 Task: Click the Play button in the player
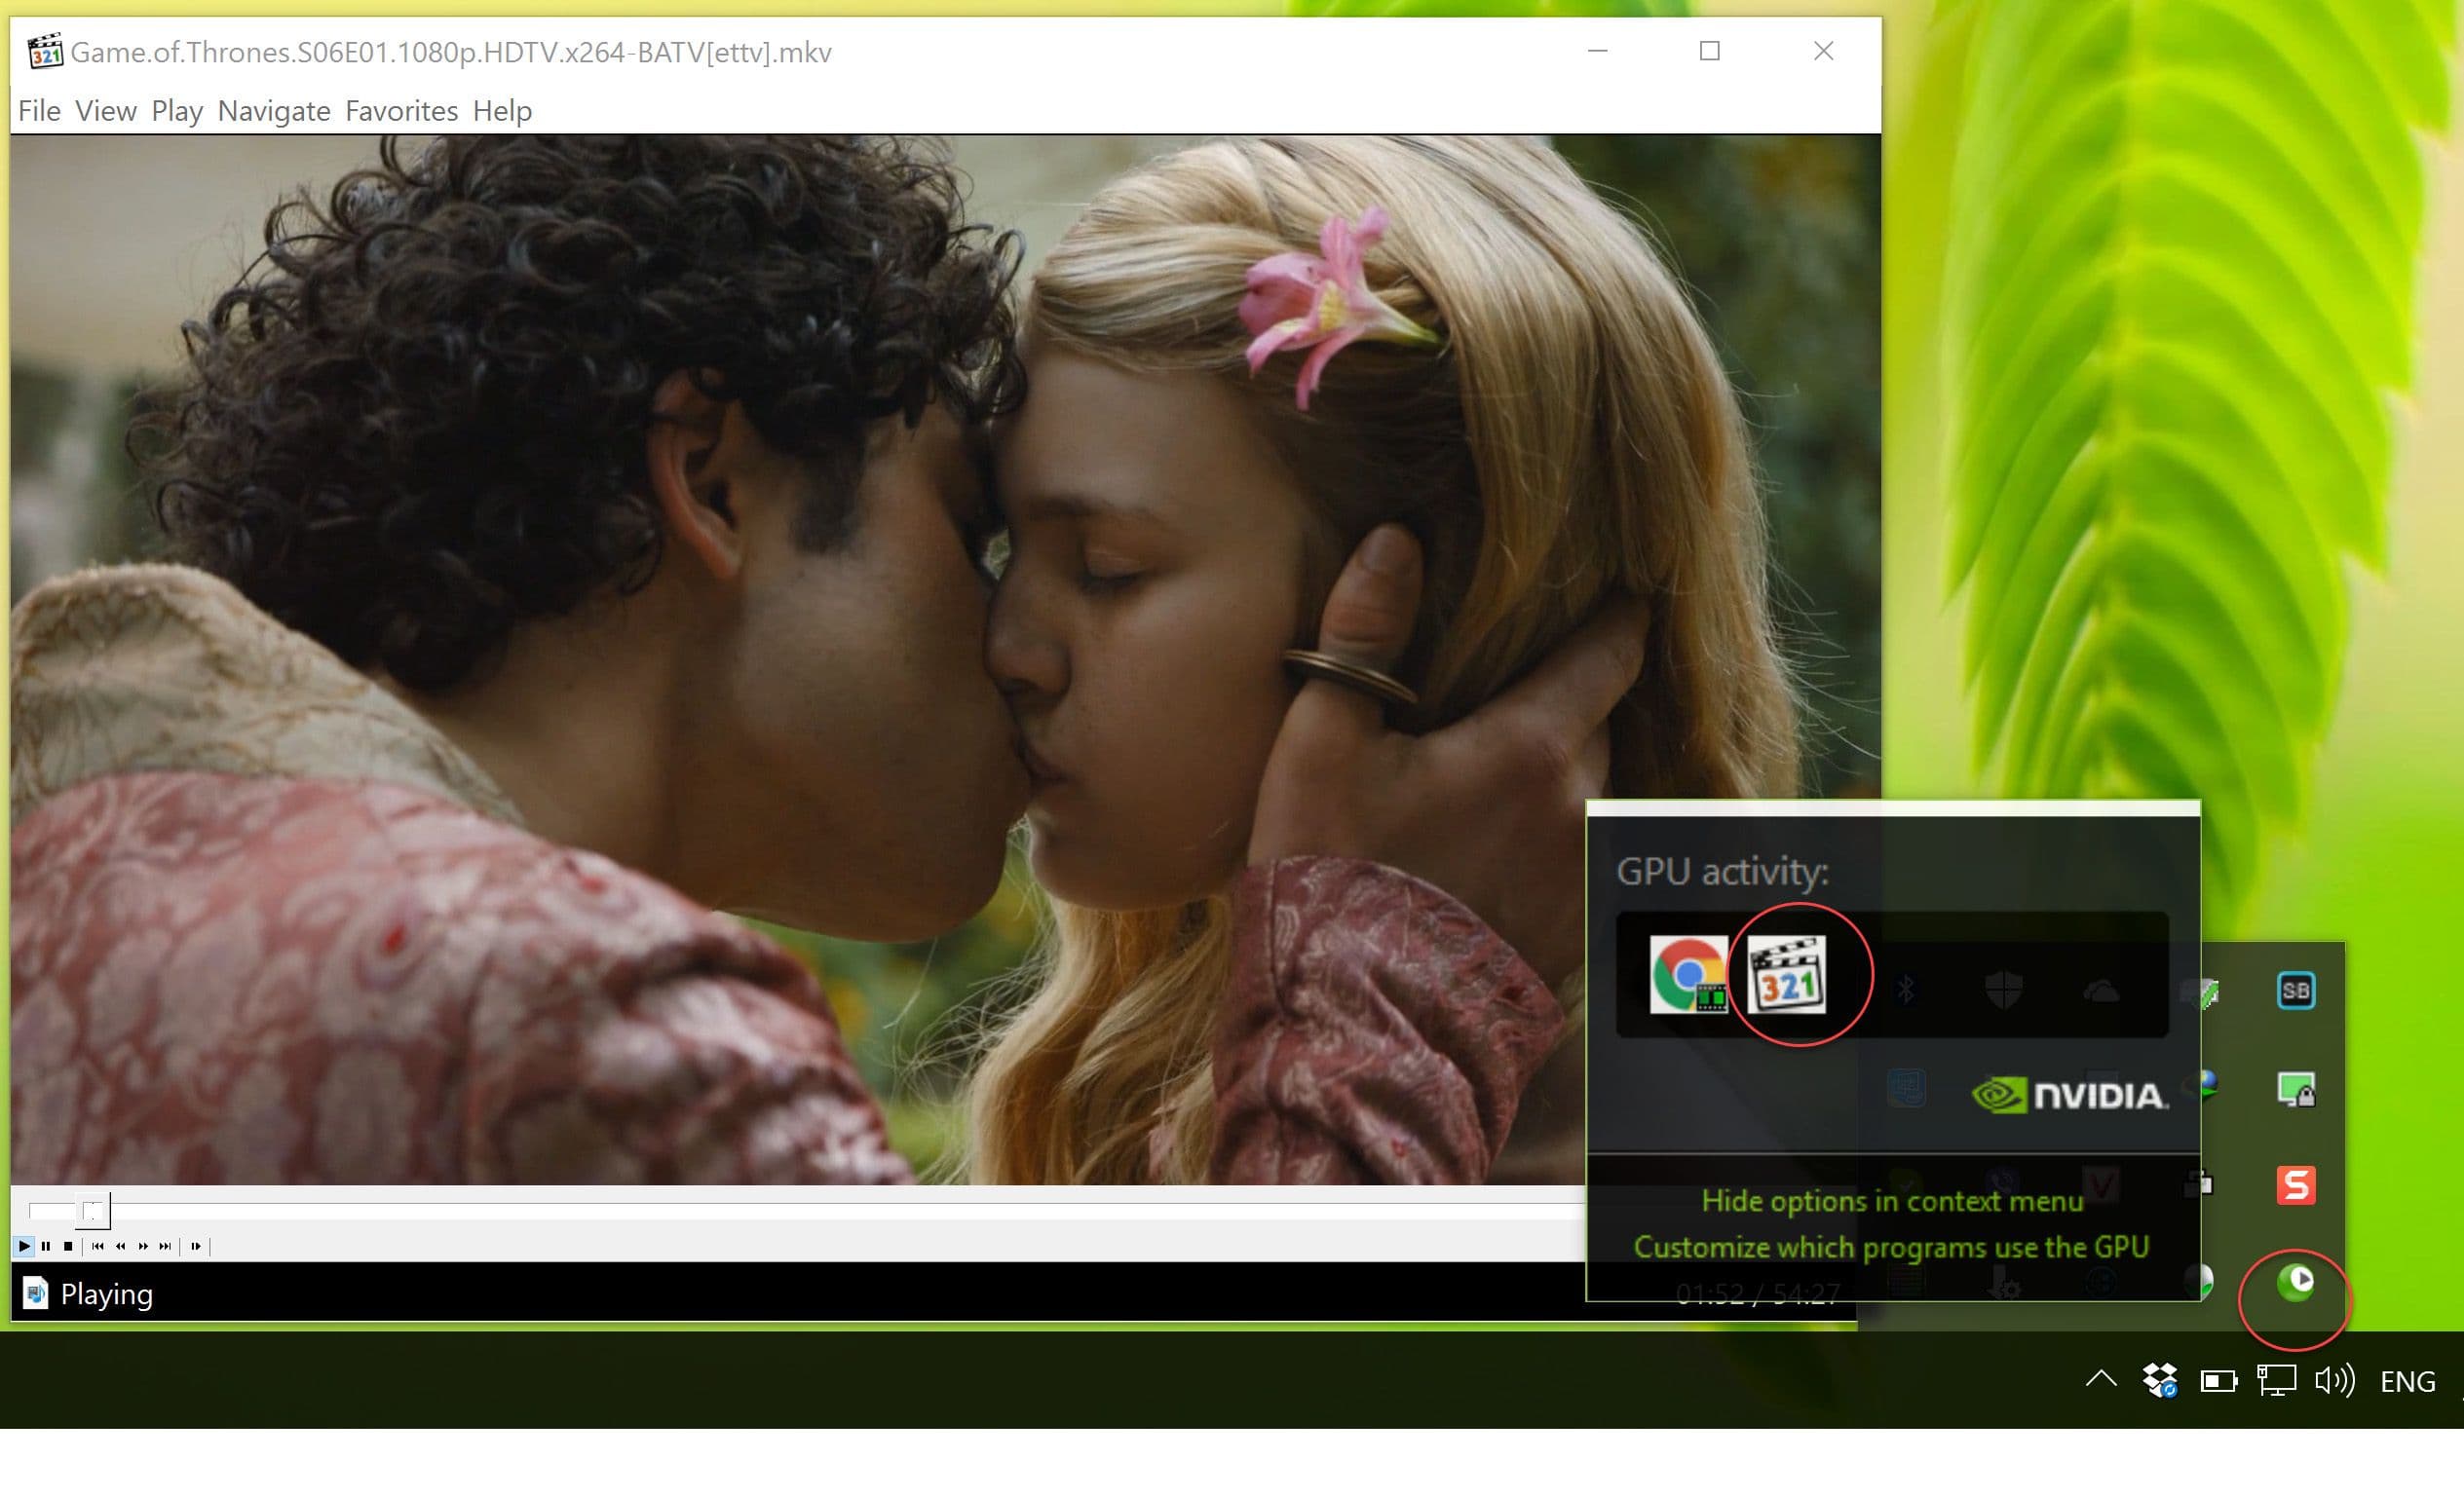(x=24, y=1246)
